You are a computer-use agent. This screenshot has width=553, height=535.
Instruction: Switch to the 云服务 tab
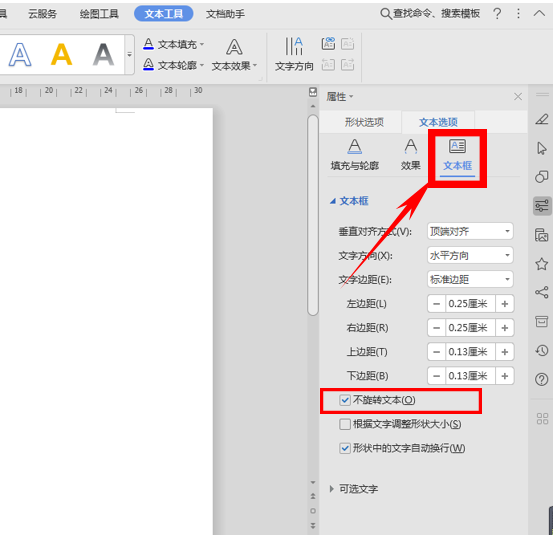(42, 14)
